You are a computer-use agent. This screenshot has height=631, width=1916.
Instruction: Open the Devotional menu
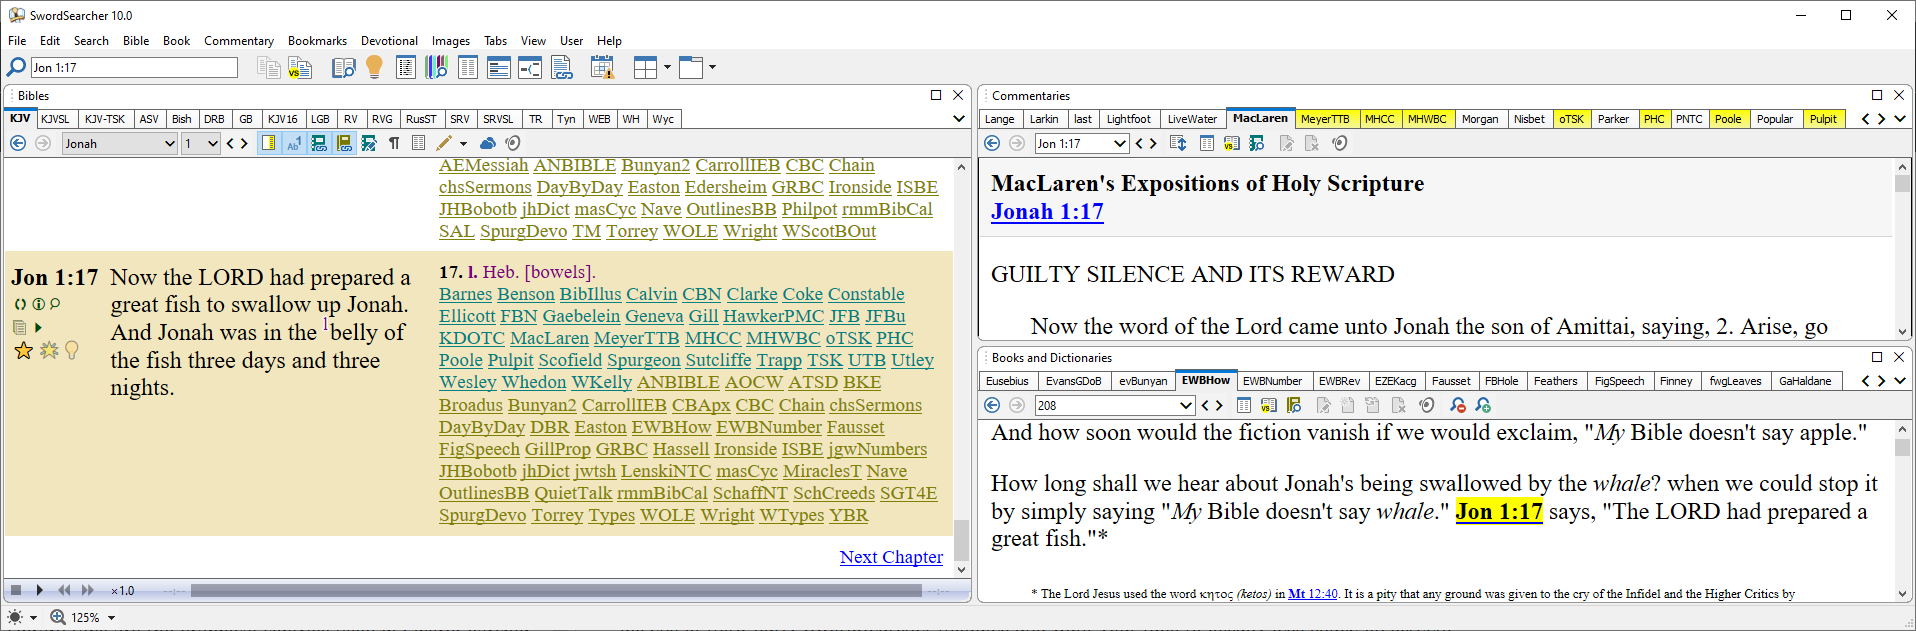tap(389, 41)
